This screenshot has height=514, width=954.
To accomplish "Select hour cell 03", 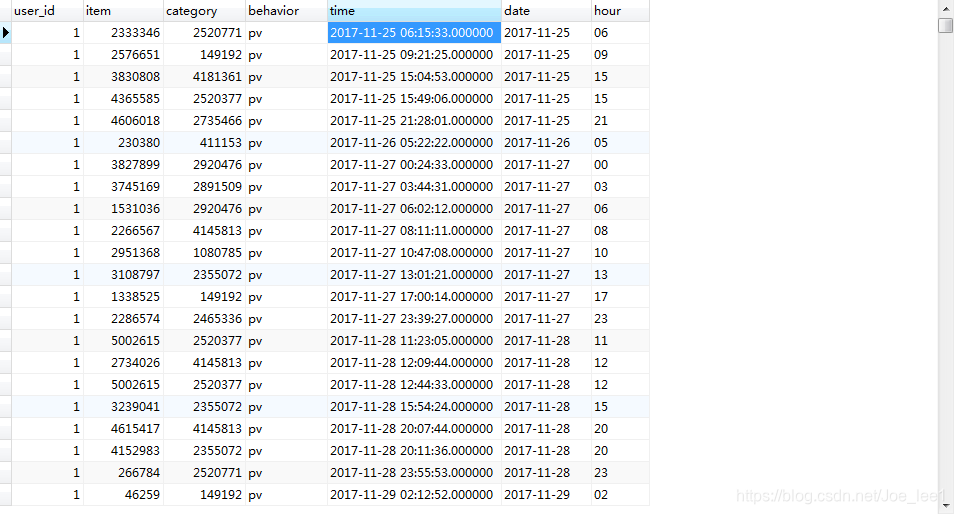I will point(621,187).
